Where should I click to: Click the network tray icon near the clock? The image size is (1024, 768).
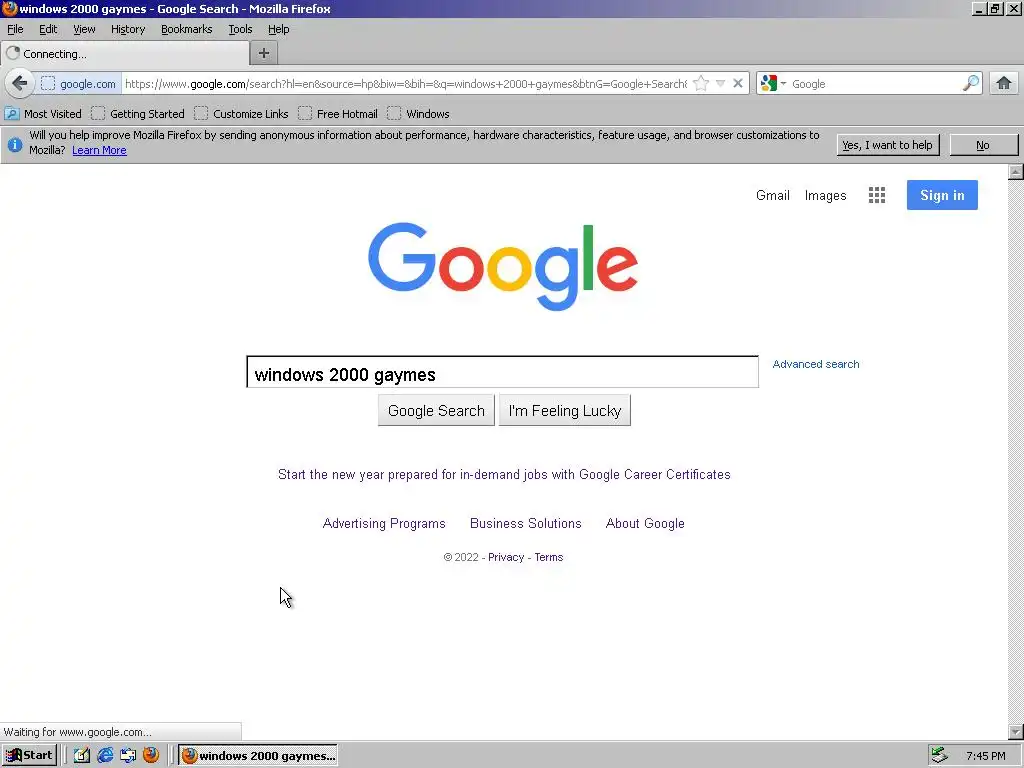(939, 755)
